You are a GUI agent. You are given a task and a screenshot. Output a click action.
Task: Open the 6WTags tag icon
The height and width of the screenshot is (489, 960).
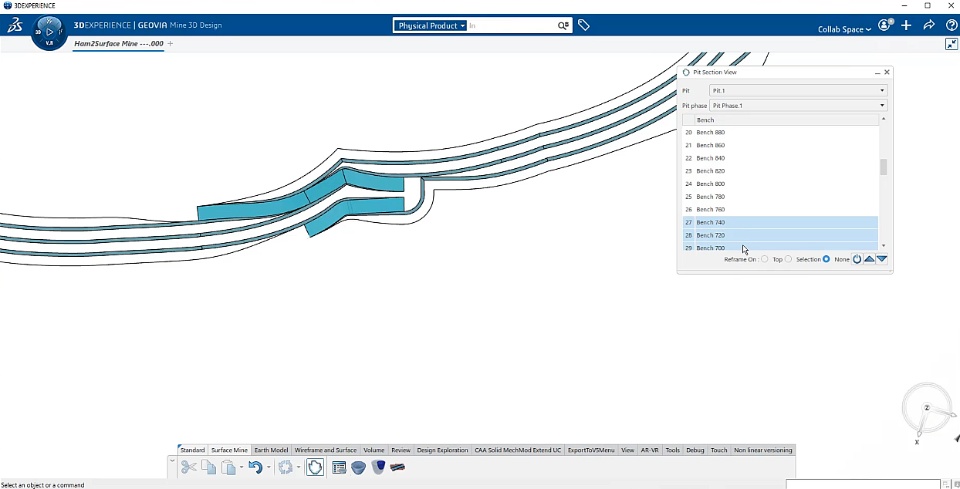click(x=583, y=25)
